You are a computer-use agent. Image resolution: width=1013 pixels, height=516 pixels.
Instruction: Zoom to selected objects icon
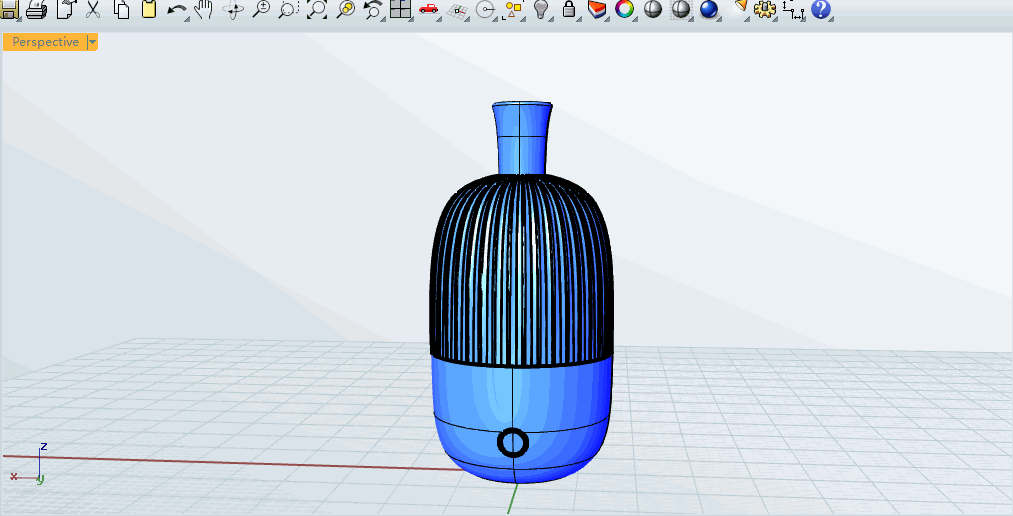tap(346, 9)
